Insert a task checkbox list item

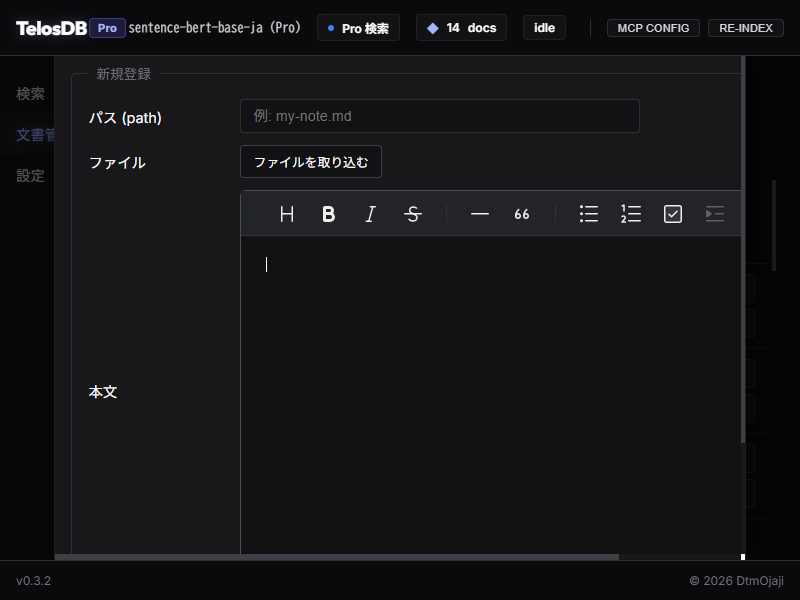[673, 214]
